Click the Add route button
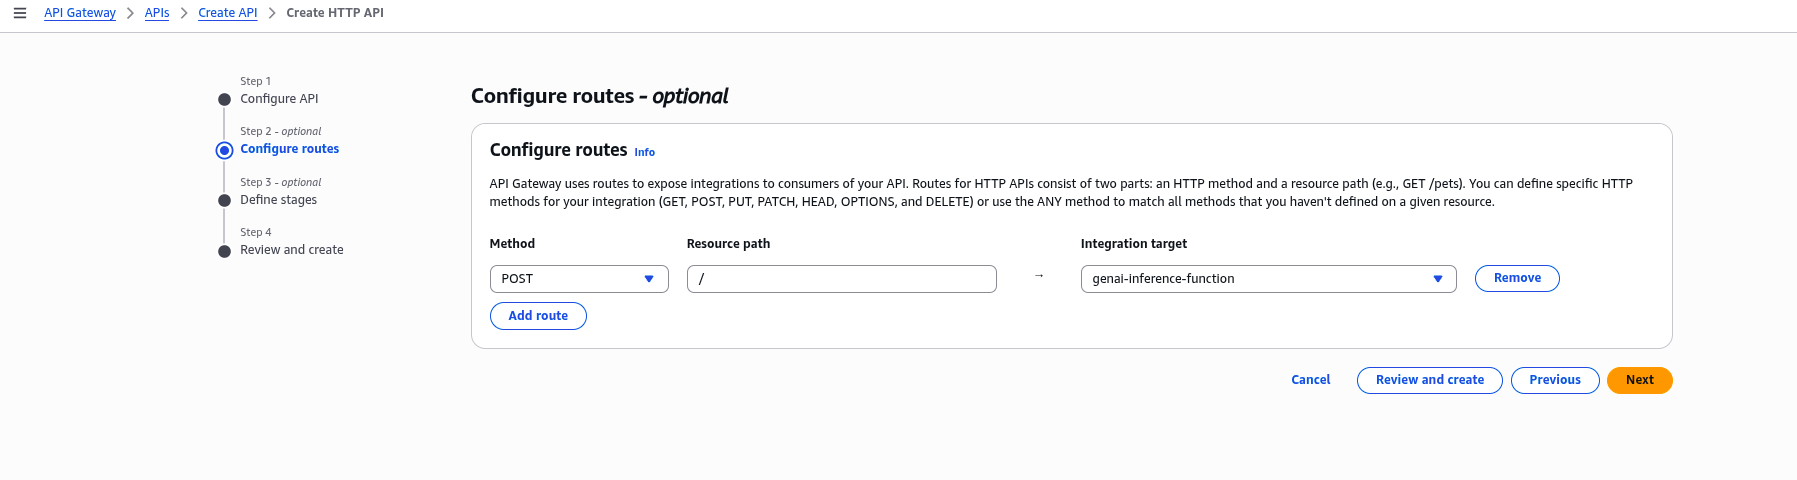1797x480 pixels. 538,316
